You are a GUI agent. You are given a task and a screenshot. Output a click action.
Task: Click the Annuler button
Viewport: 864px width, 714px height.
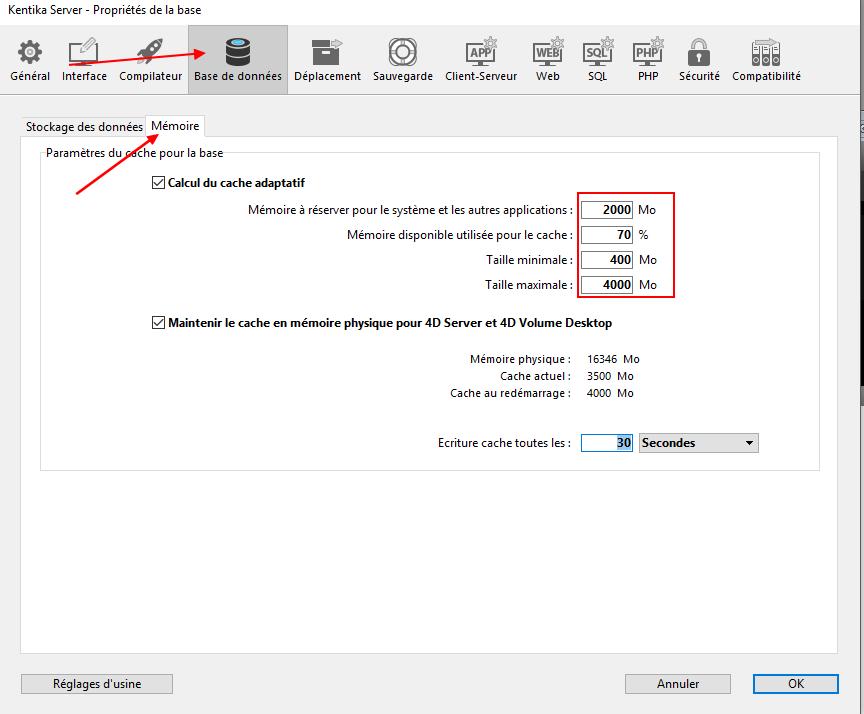[678, 684]
